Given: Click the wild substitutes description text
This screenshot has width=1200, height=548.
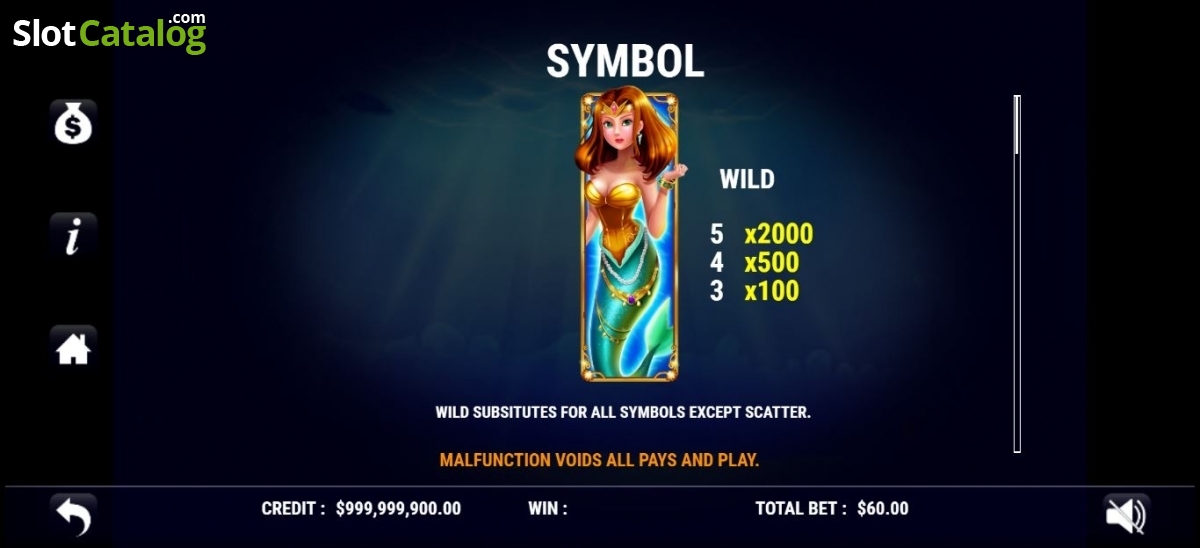Looking at the screenshot, I should point(623,412).
